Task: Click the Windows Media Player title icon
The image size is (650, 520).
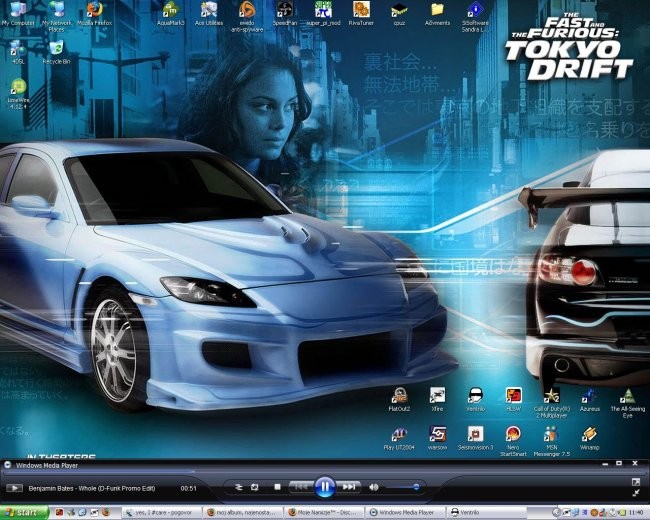Action: 7,465
